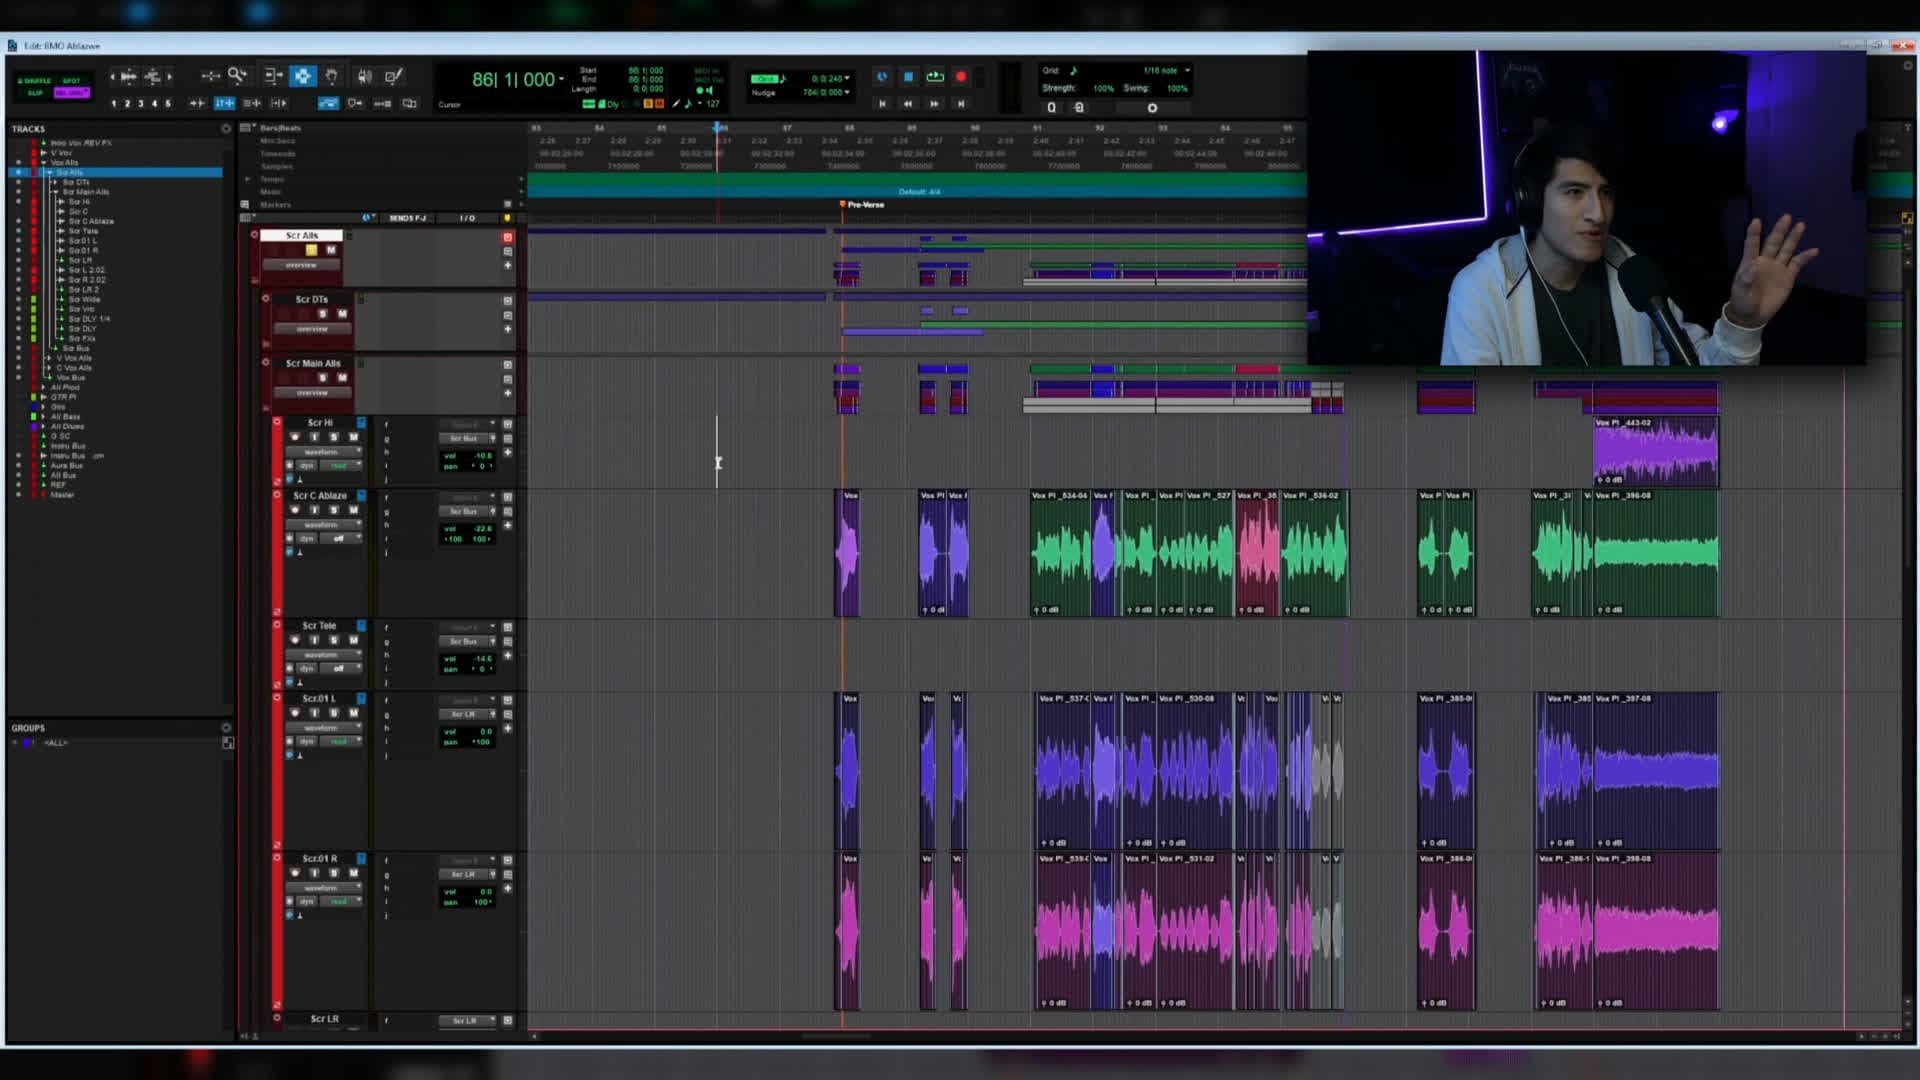Open the automation mode dropdown reading 'read' on Scr Hi

pyautogui.click(x=341, y=465)
